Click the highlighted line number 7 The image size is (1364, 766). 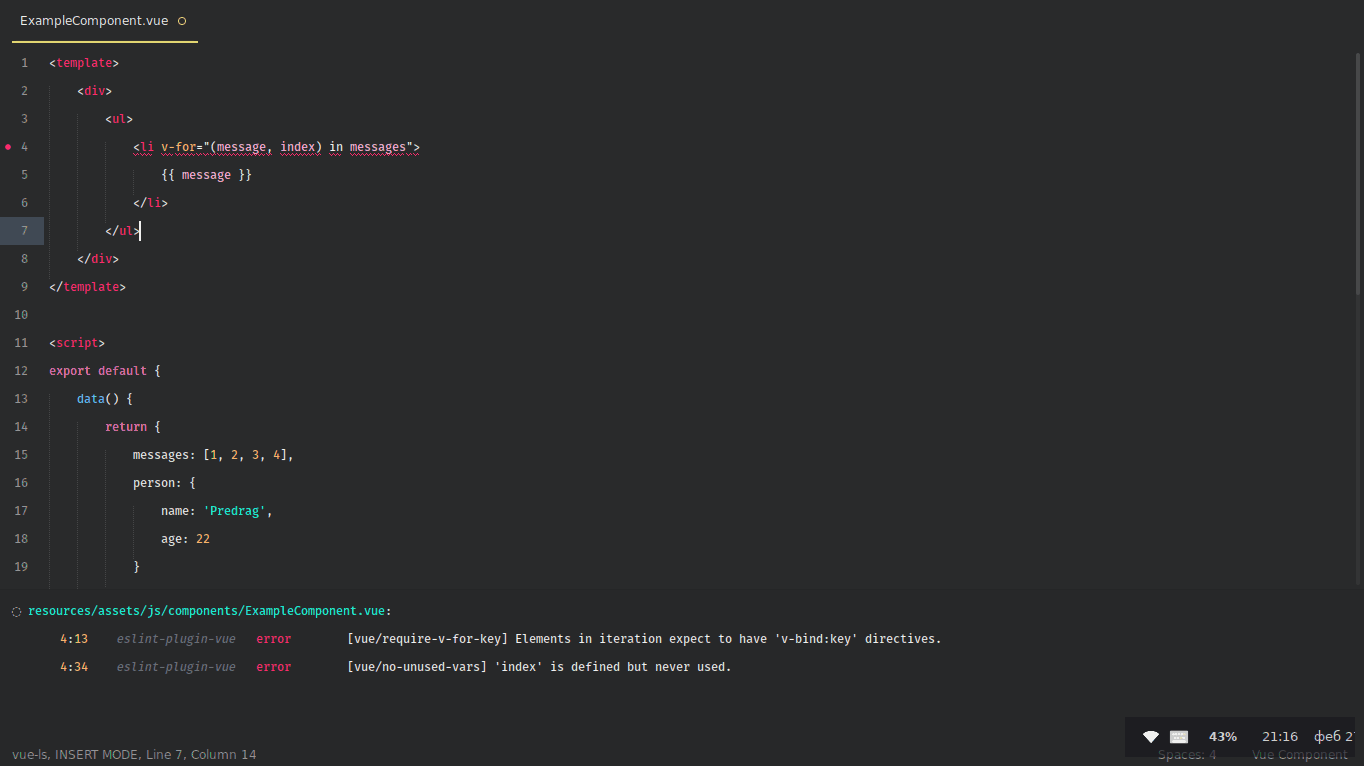coord(24,231)
